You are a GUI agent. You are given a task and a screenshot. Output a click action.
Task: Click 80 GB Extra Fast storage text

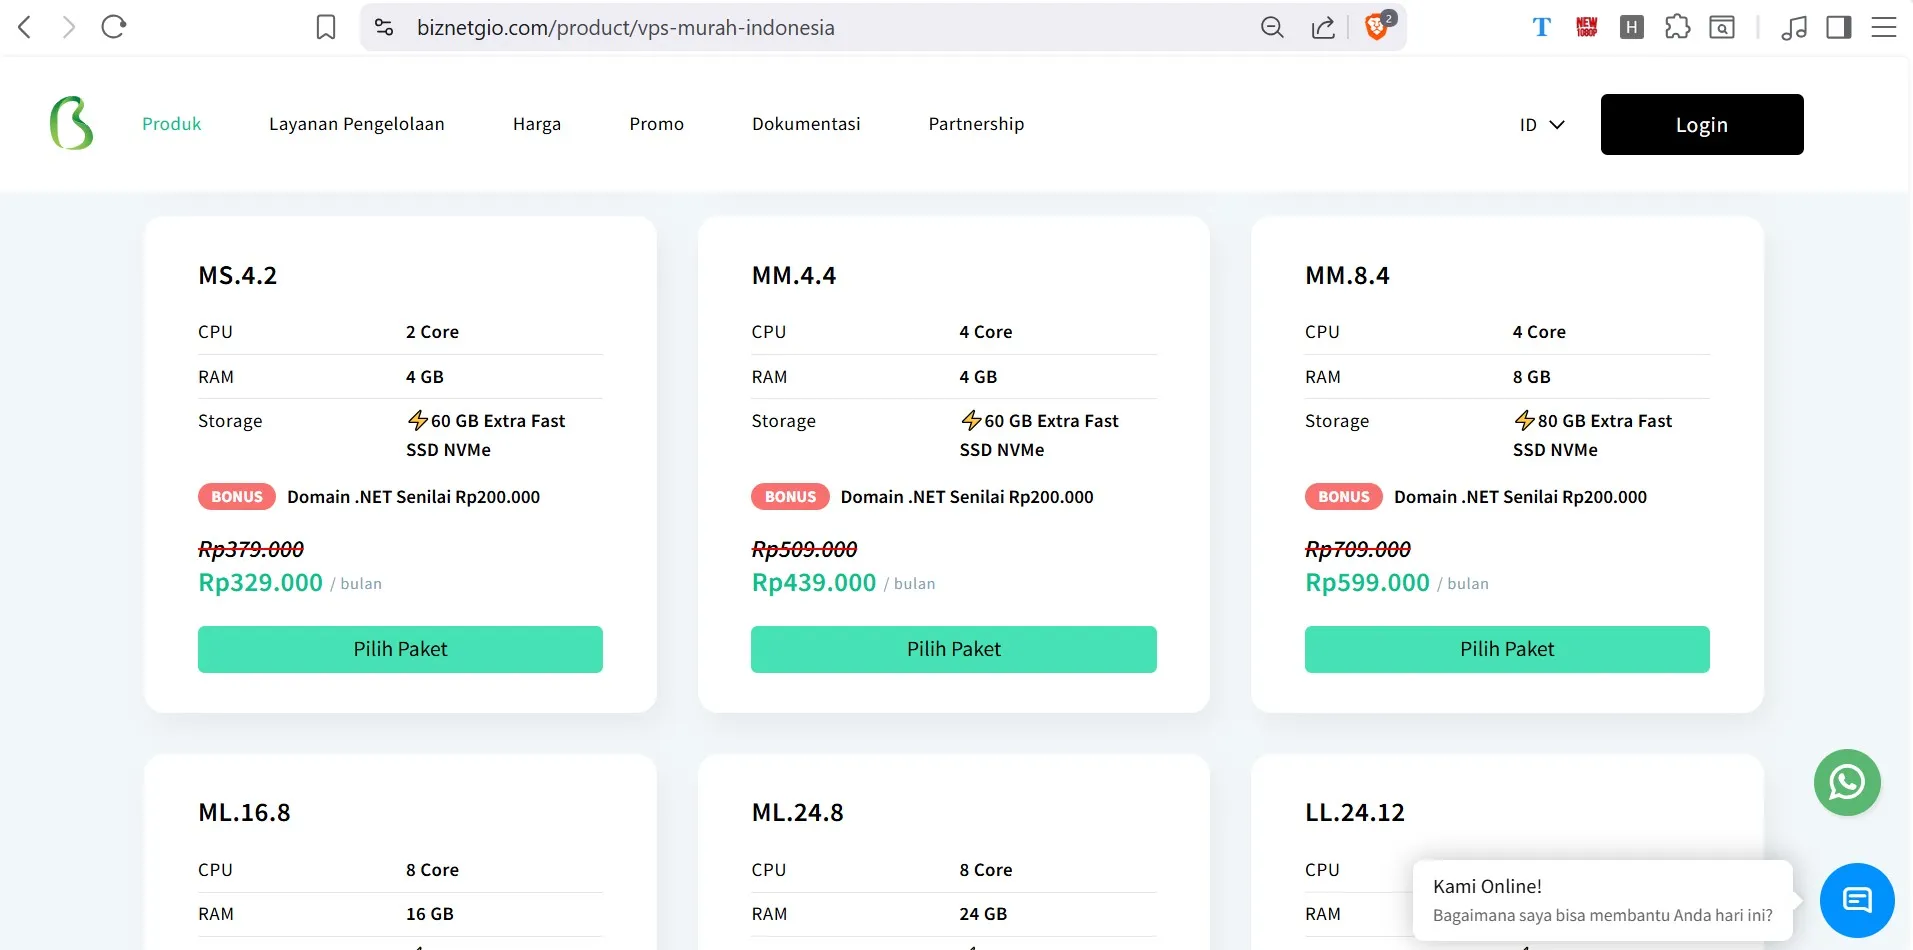[x=1593, y=435]
